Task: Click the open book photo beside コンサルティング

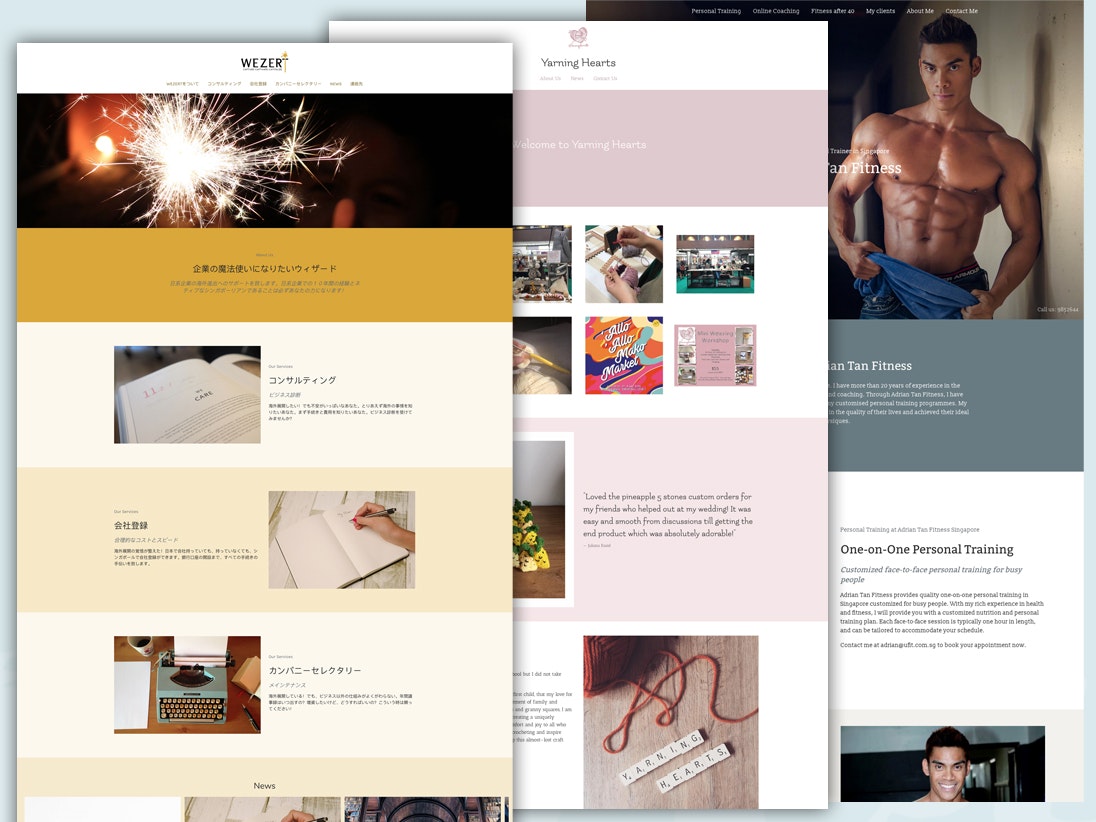Action: tap(187, 394)
